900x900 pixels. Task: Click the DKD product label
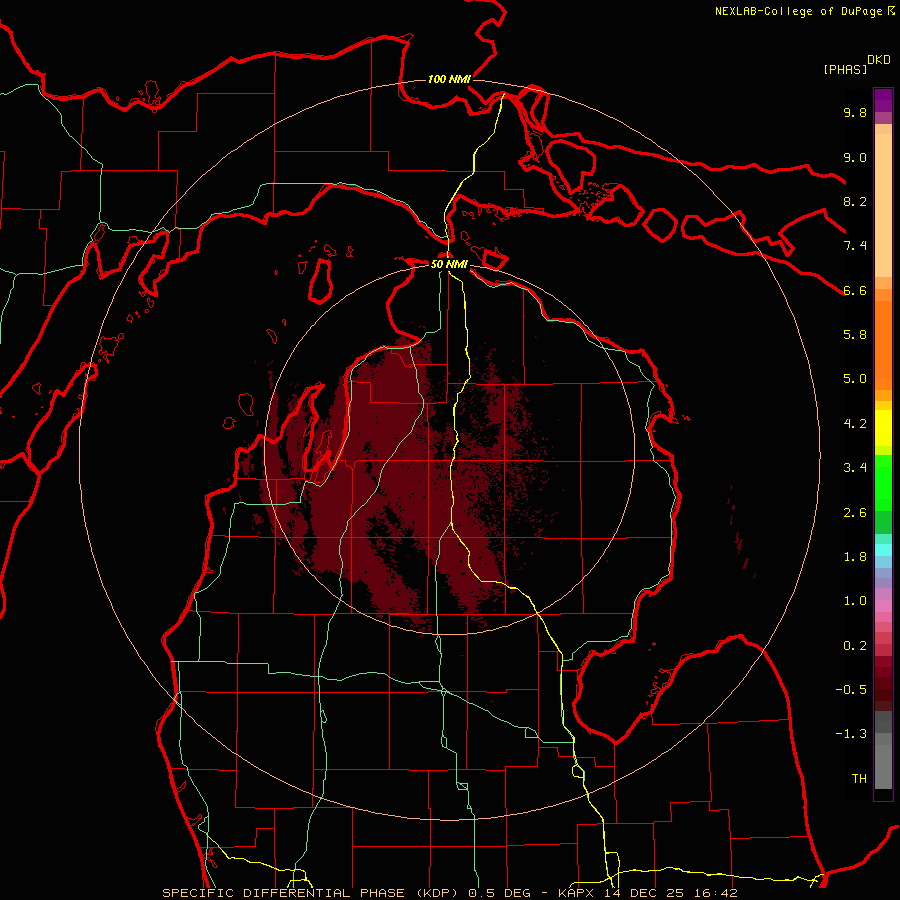click(879, 60)
